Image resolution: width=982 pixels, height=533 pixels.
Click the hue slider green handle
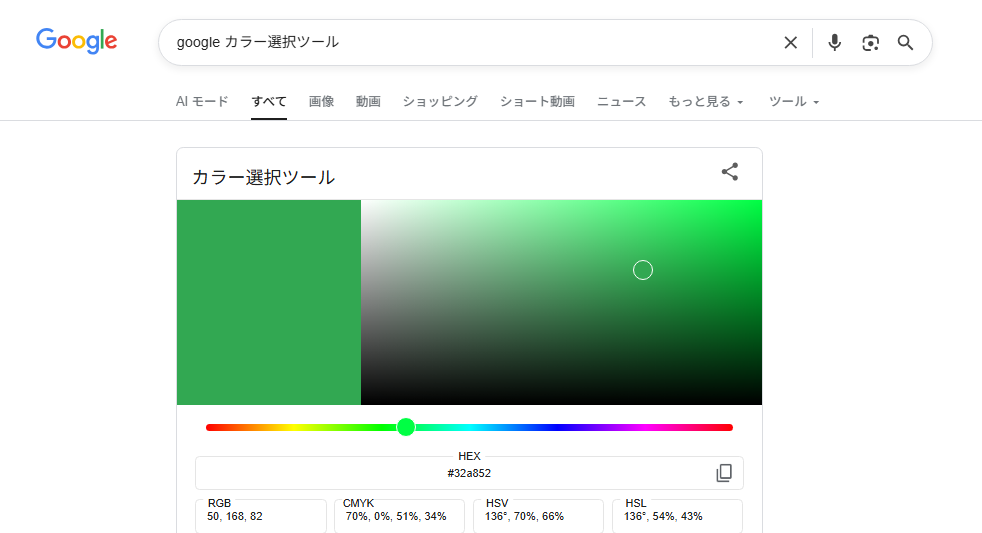click(x=406, y=427)
